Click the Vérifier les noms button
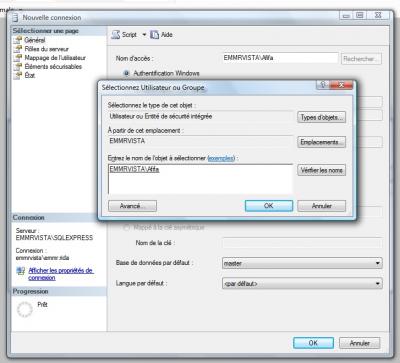This screenshot has height=363, width=400. pos(321,170)
